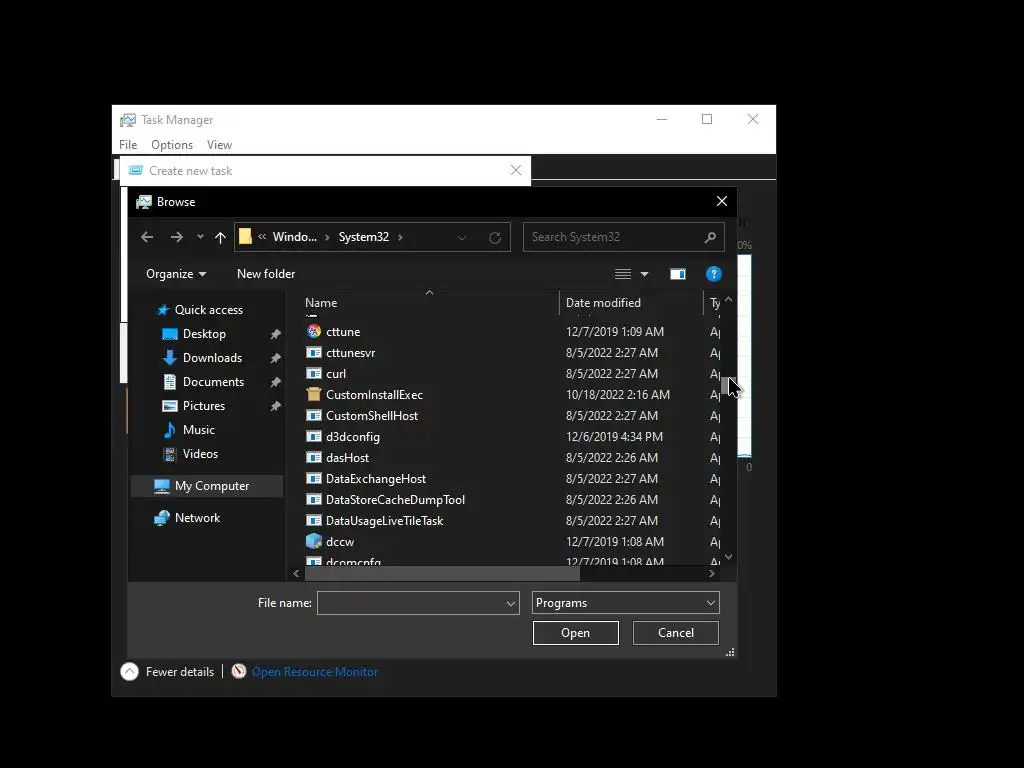Select the DataExchangeHost file
Image resolution: width=1024 pixels, height=768 pixels.
click(376, 479)
